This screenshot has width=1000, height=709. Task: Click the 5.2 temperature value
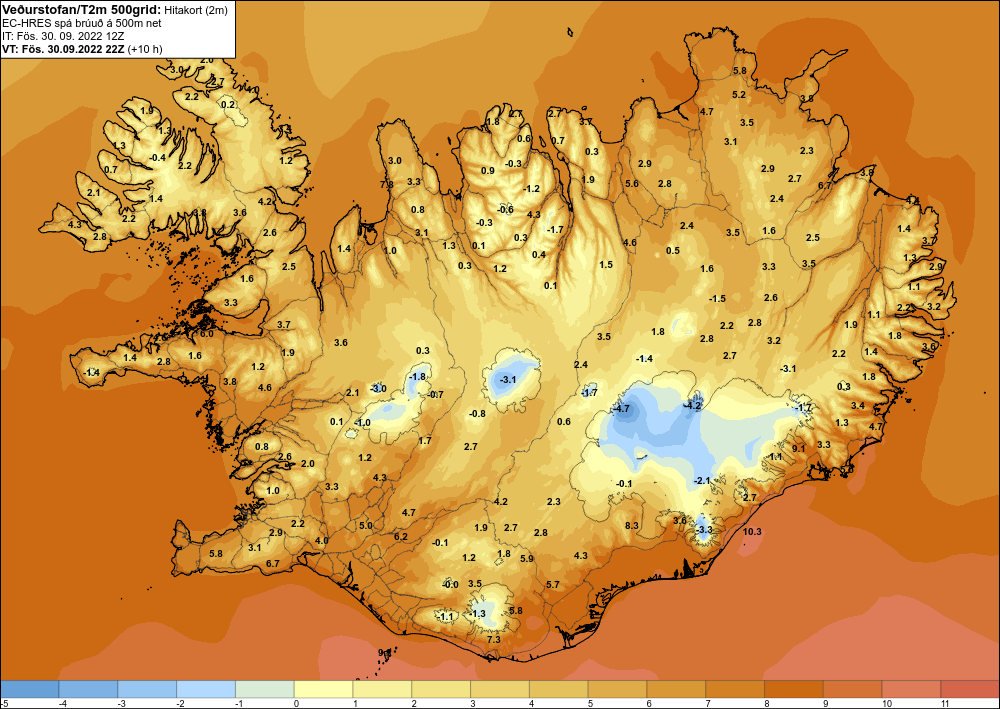pyautogui.click(x=739, y=94)
